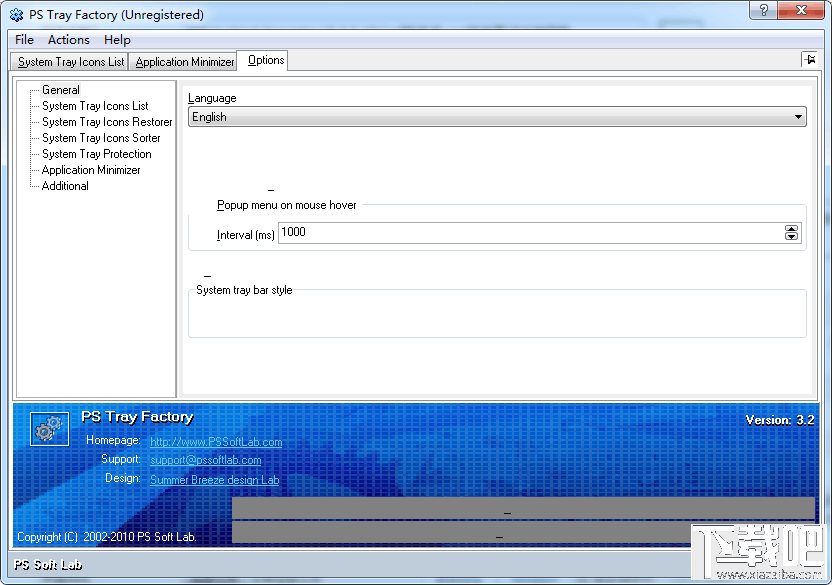Click the PS Tray Factory title bar icon

tap(16, 14)
